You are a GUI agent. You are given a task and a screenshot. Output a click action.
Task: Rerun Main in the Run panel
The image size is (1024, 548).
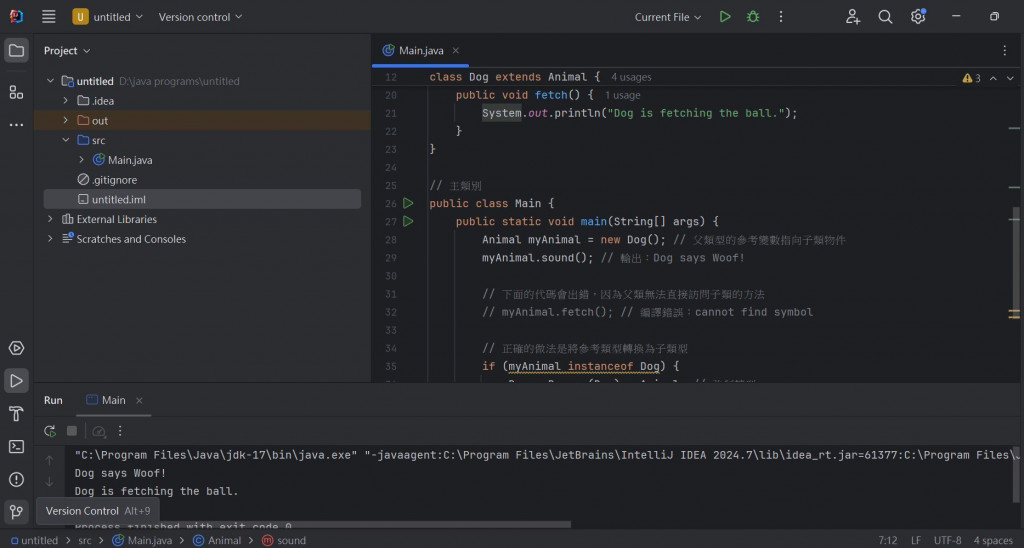click(50, 431)
